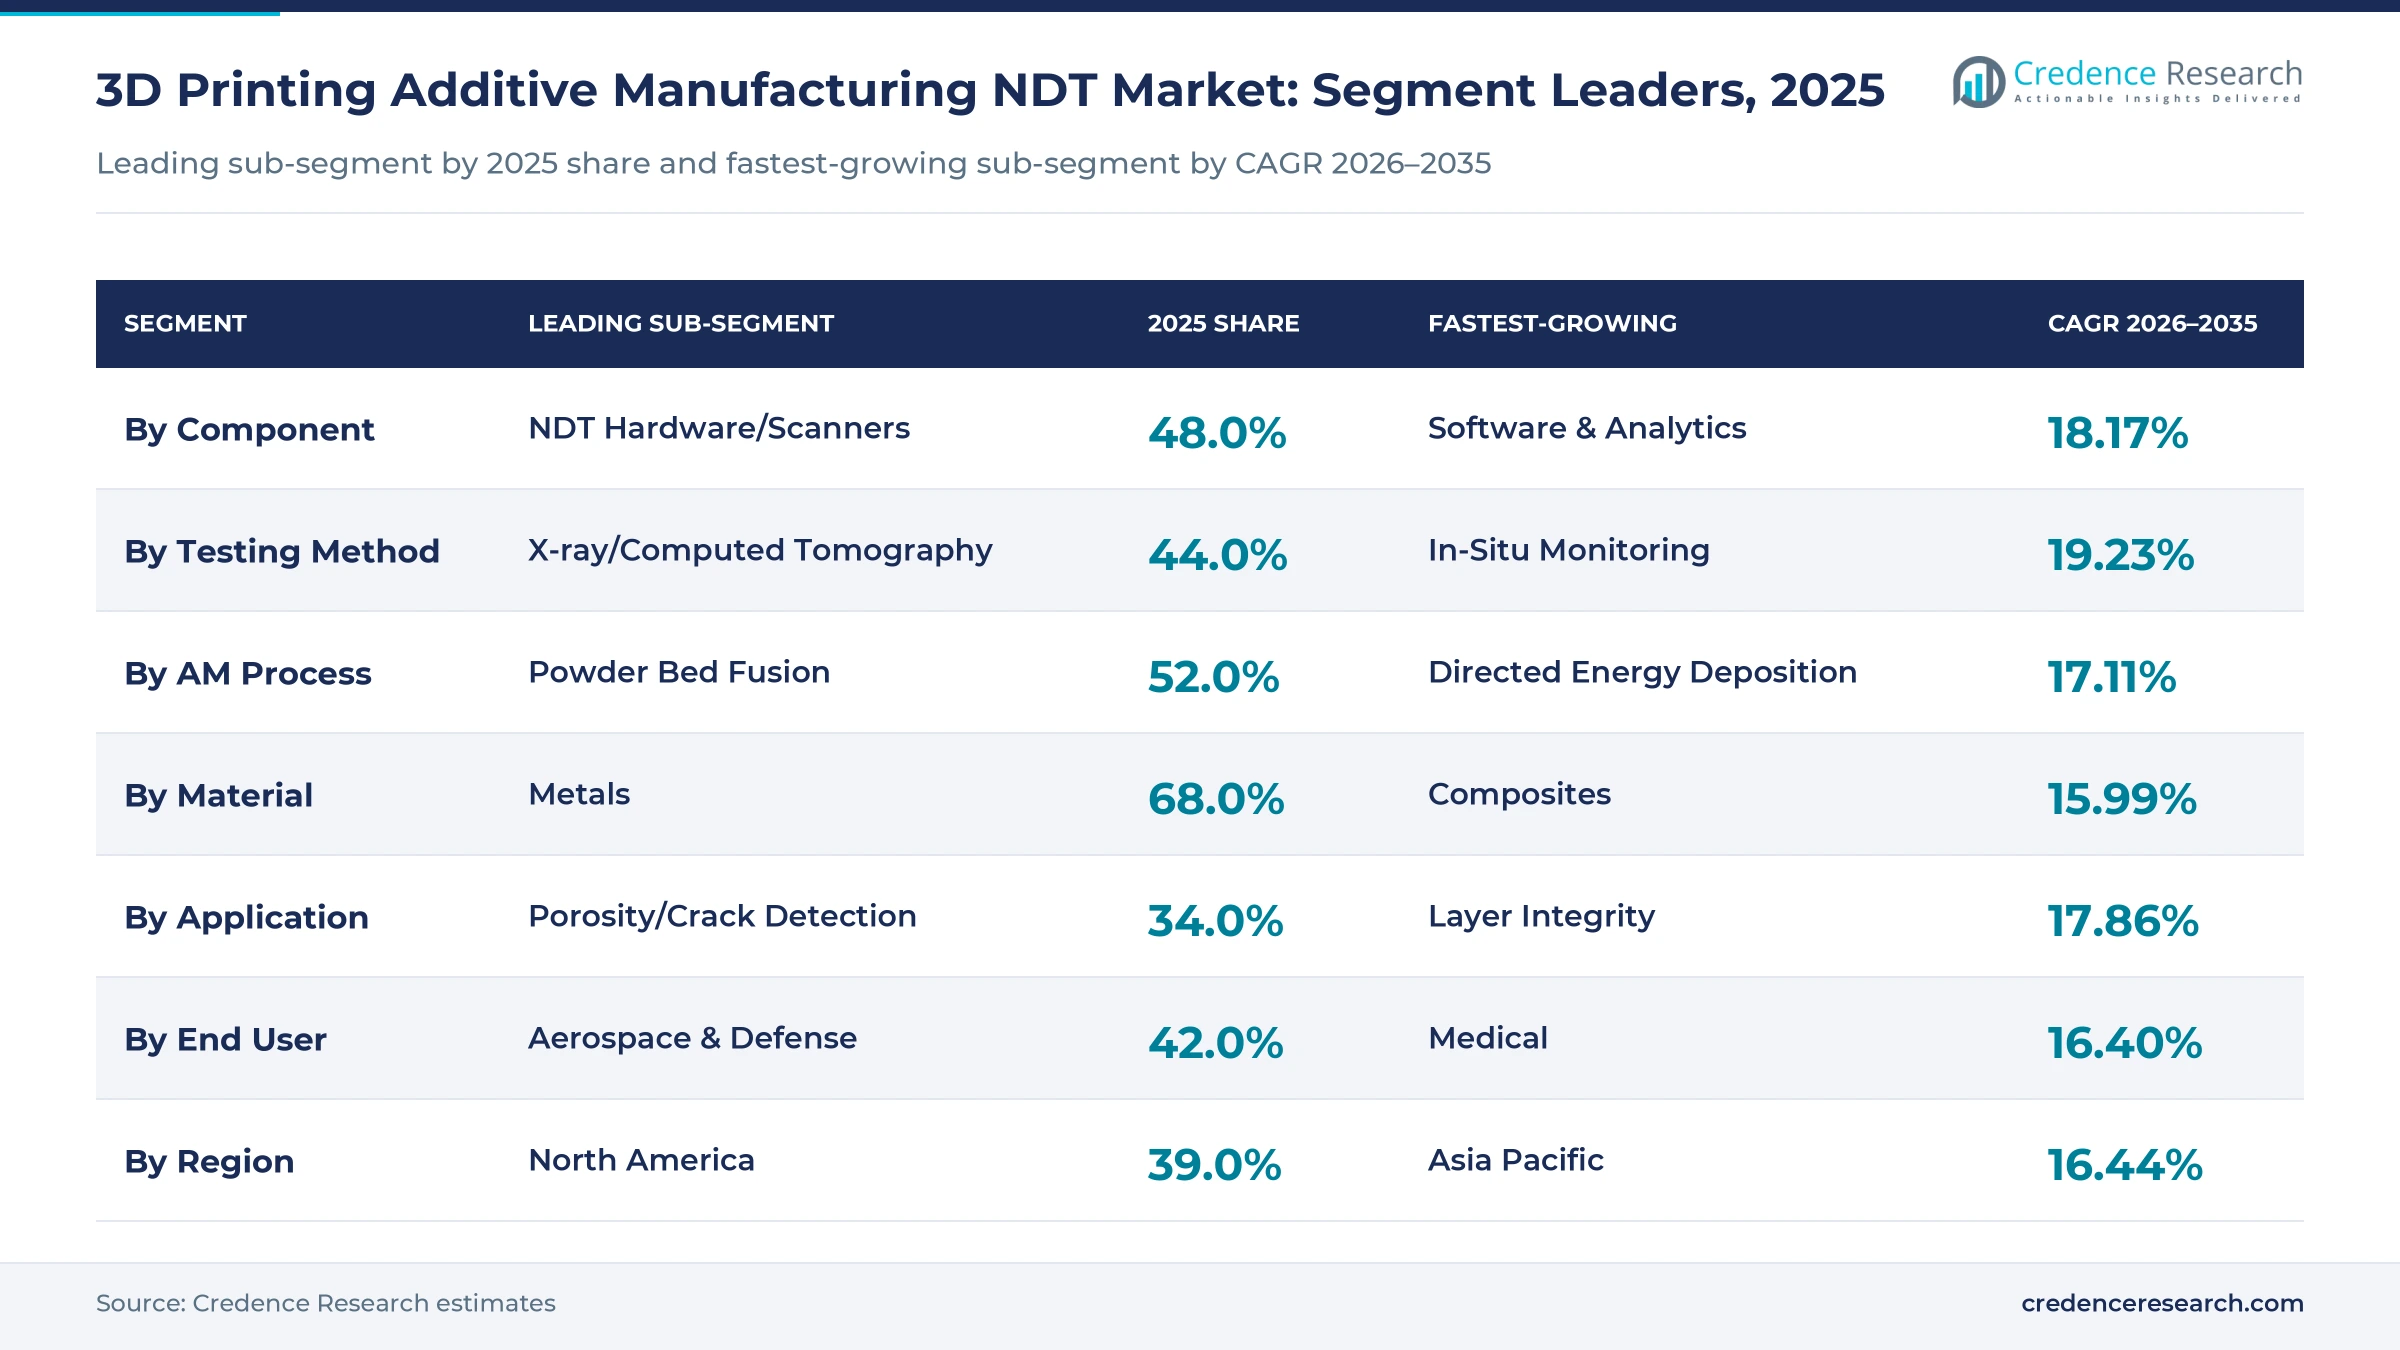Click the Powder Bed Fusion cell
The width and height of the screenshot is (2400, 1350).
tap(679, 672)
